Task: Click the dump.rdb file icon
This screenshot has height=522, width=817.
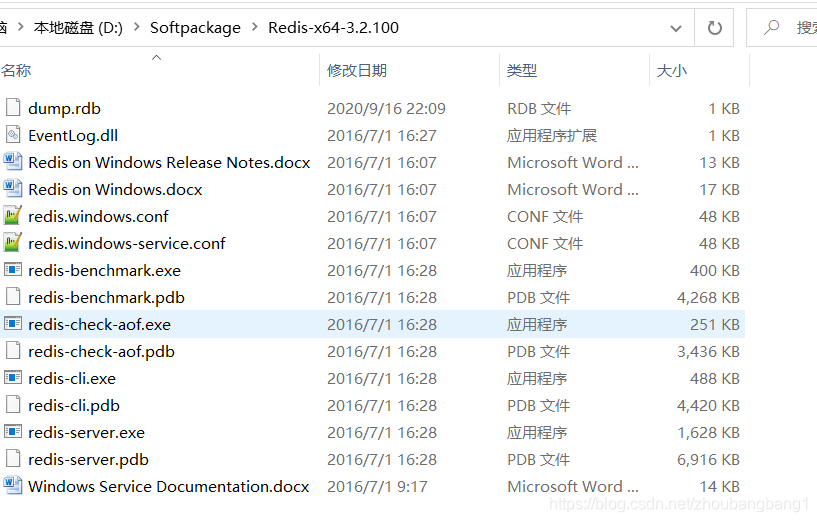Action: click(13, 108)
